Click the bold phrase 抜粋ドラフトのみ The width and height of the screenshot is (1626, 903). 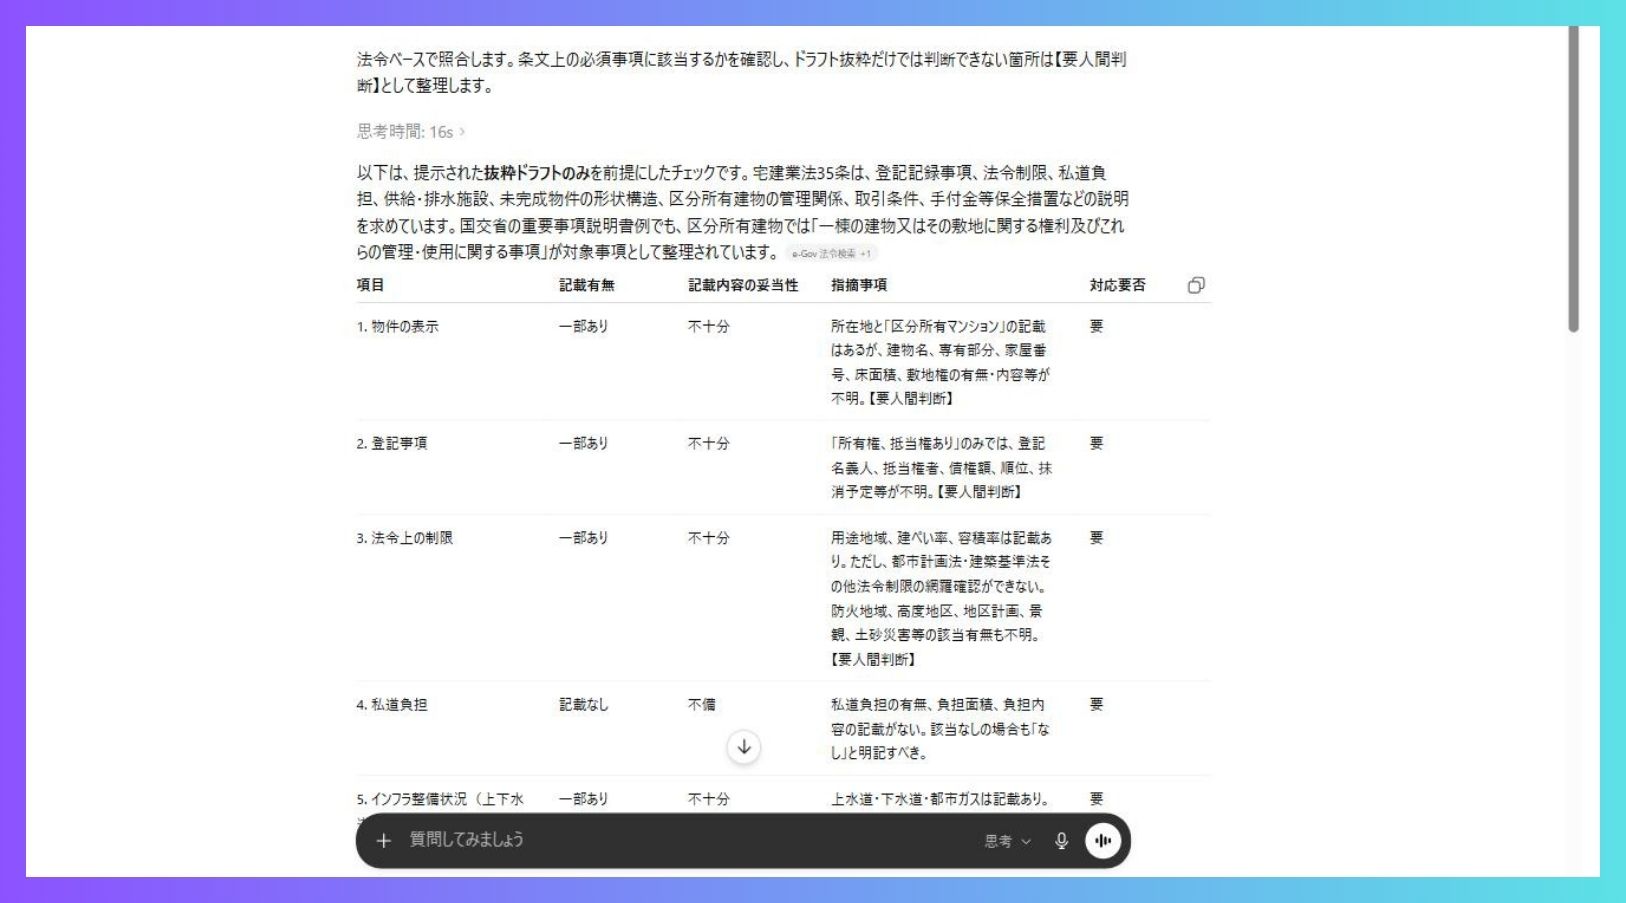click(537, 173)
